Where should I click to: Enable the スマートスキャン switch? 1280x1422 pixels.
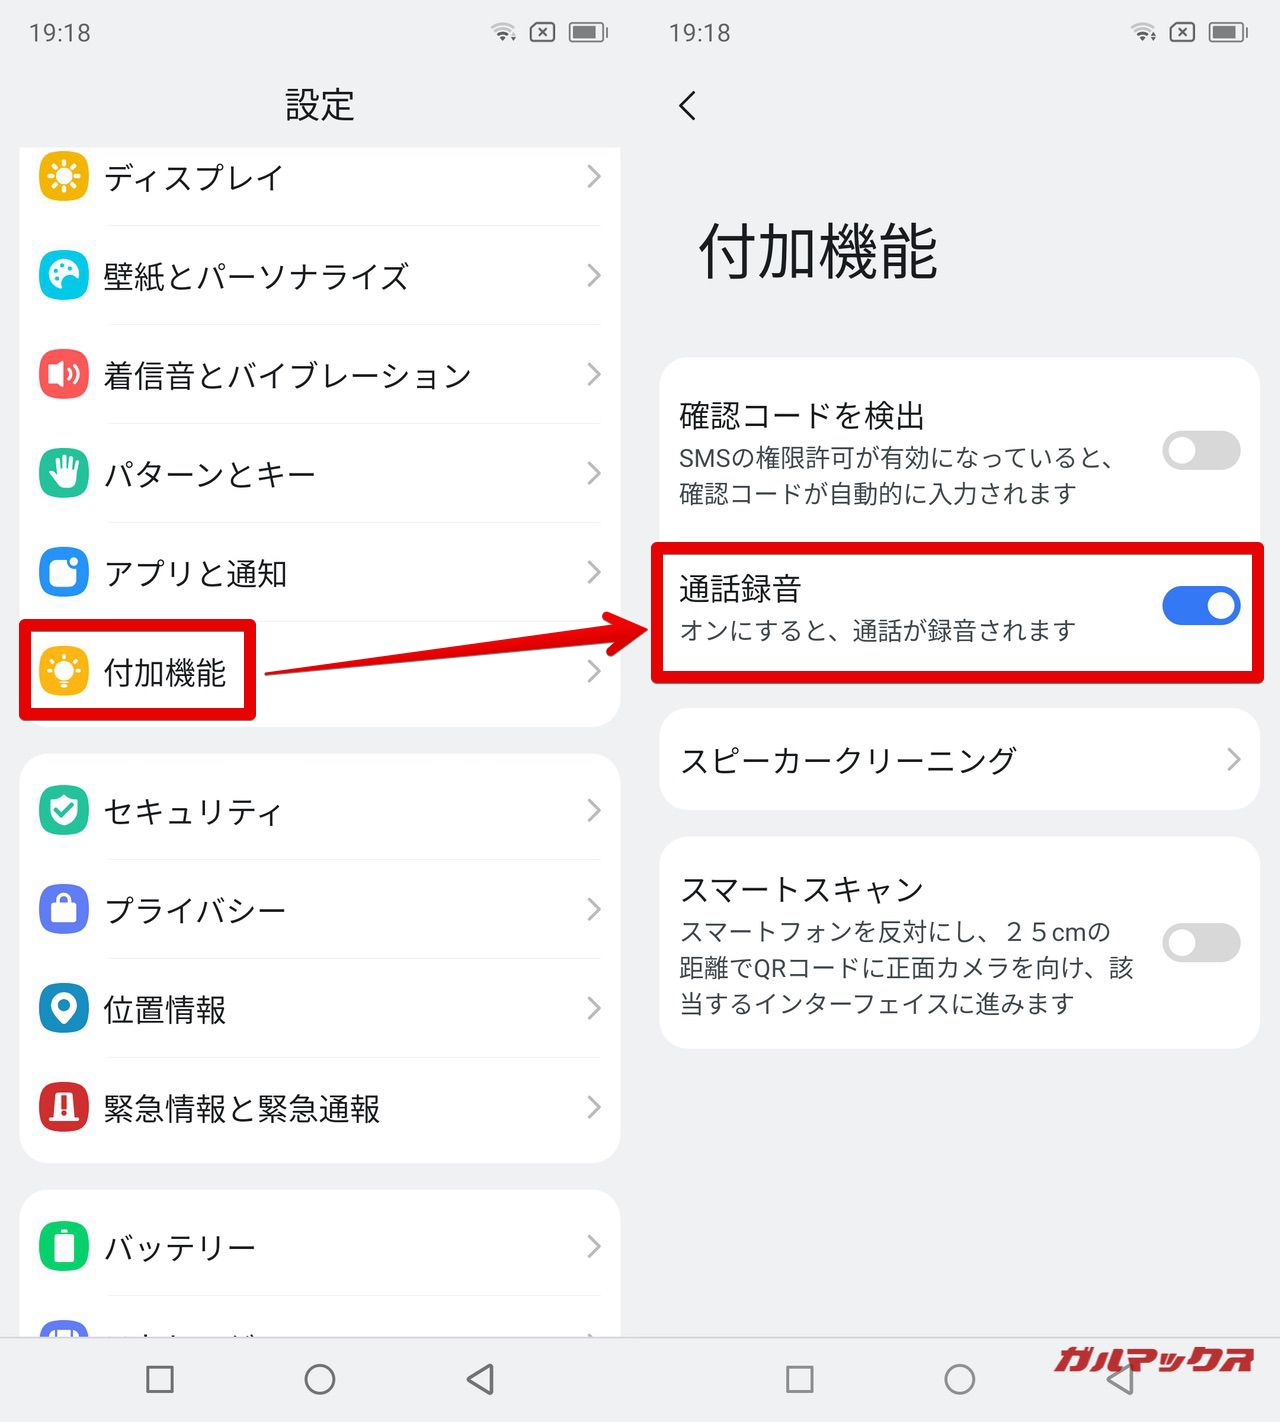pos(1201,943)
